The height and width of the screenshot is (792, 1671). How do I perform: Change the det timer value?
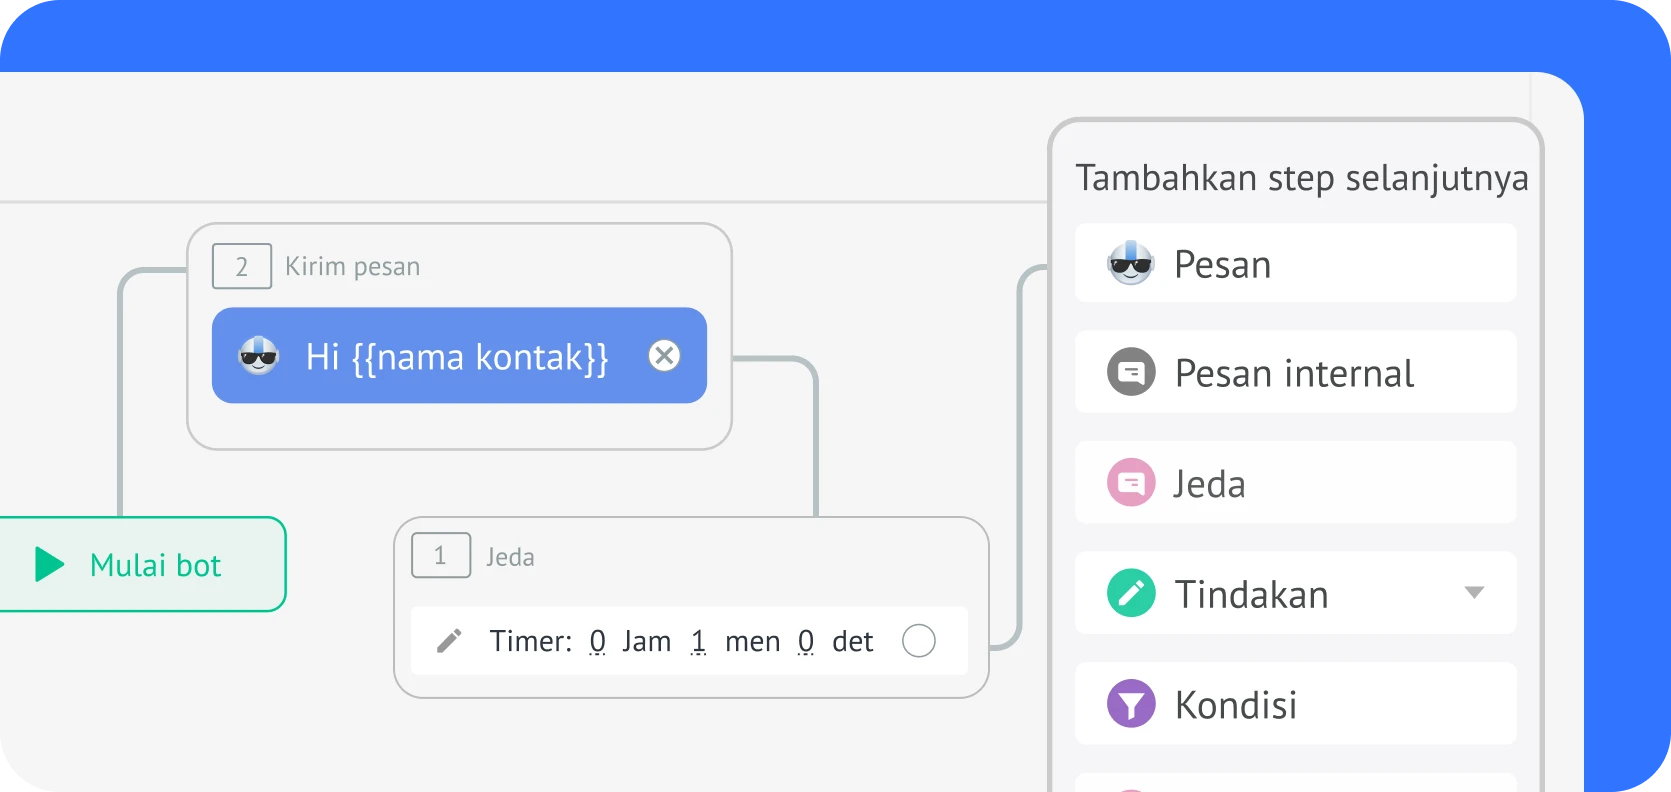(x=806, y=641)
